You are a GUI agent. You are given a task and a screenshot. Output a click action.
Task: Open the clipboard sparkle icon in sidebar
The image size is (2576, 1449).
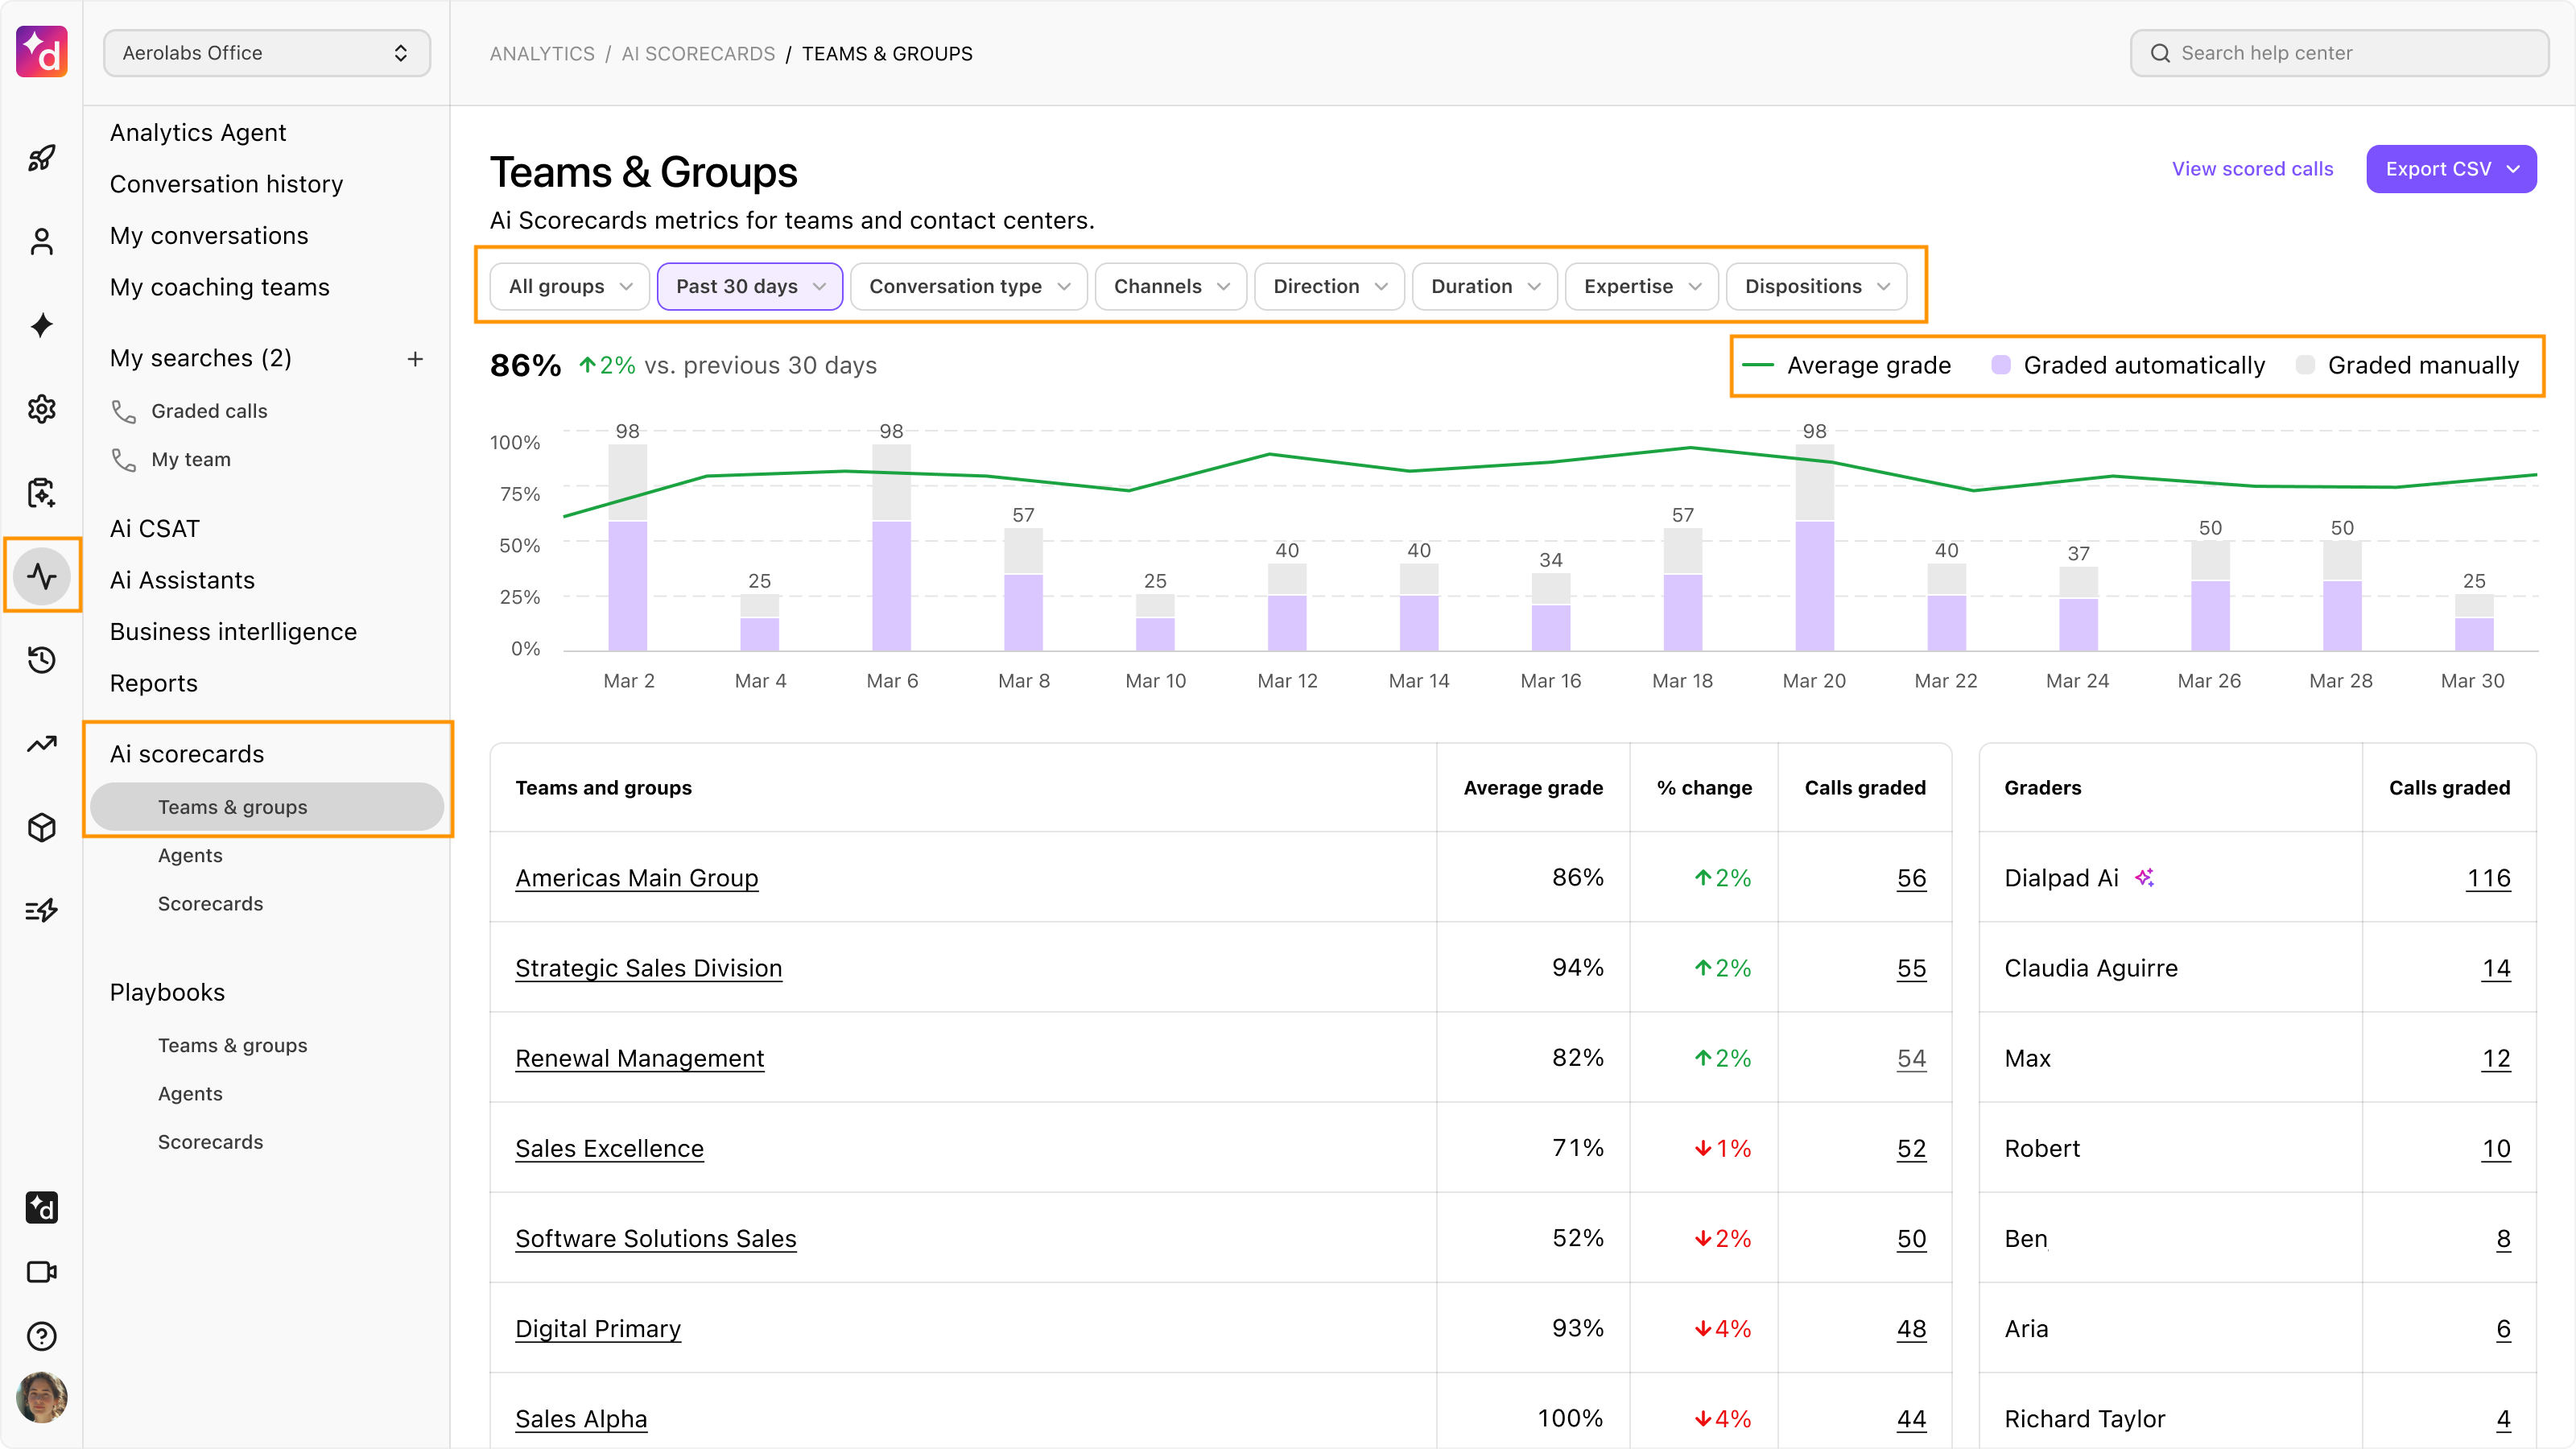click(x=41, y=493)
